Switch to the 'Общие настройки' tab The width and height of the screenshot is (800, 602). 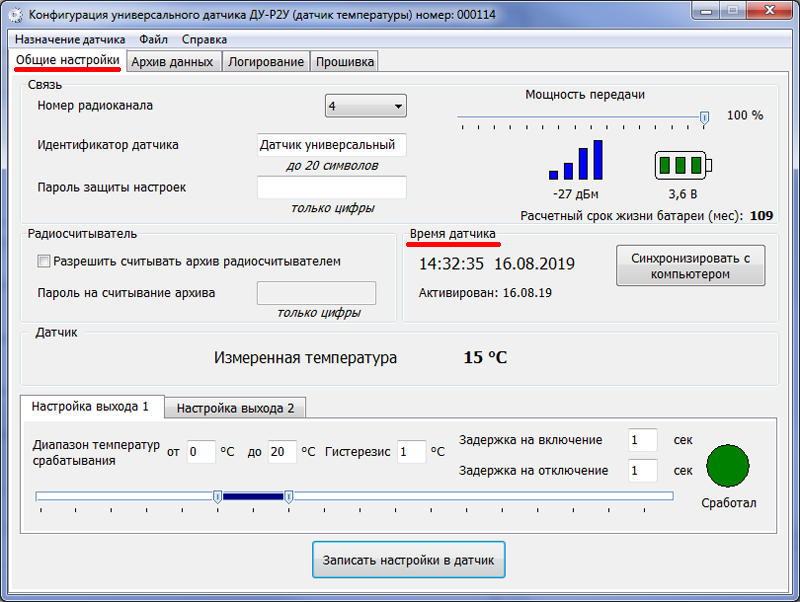[68, 60]
